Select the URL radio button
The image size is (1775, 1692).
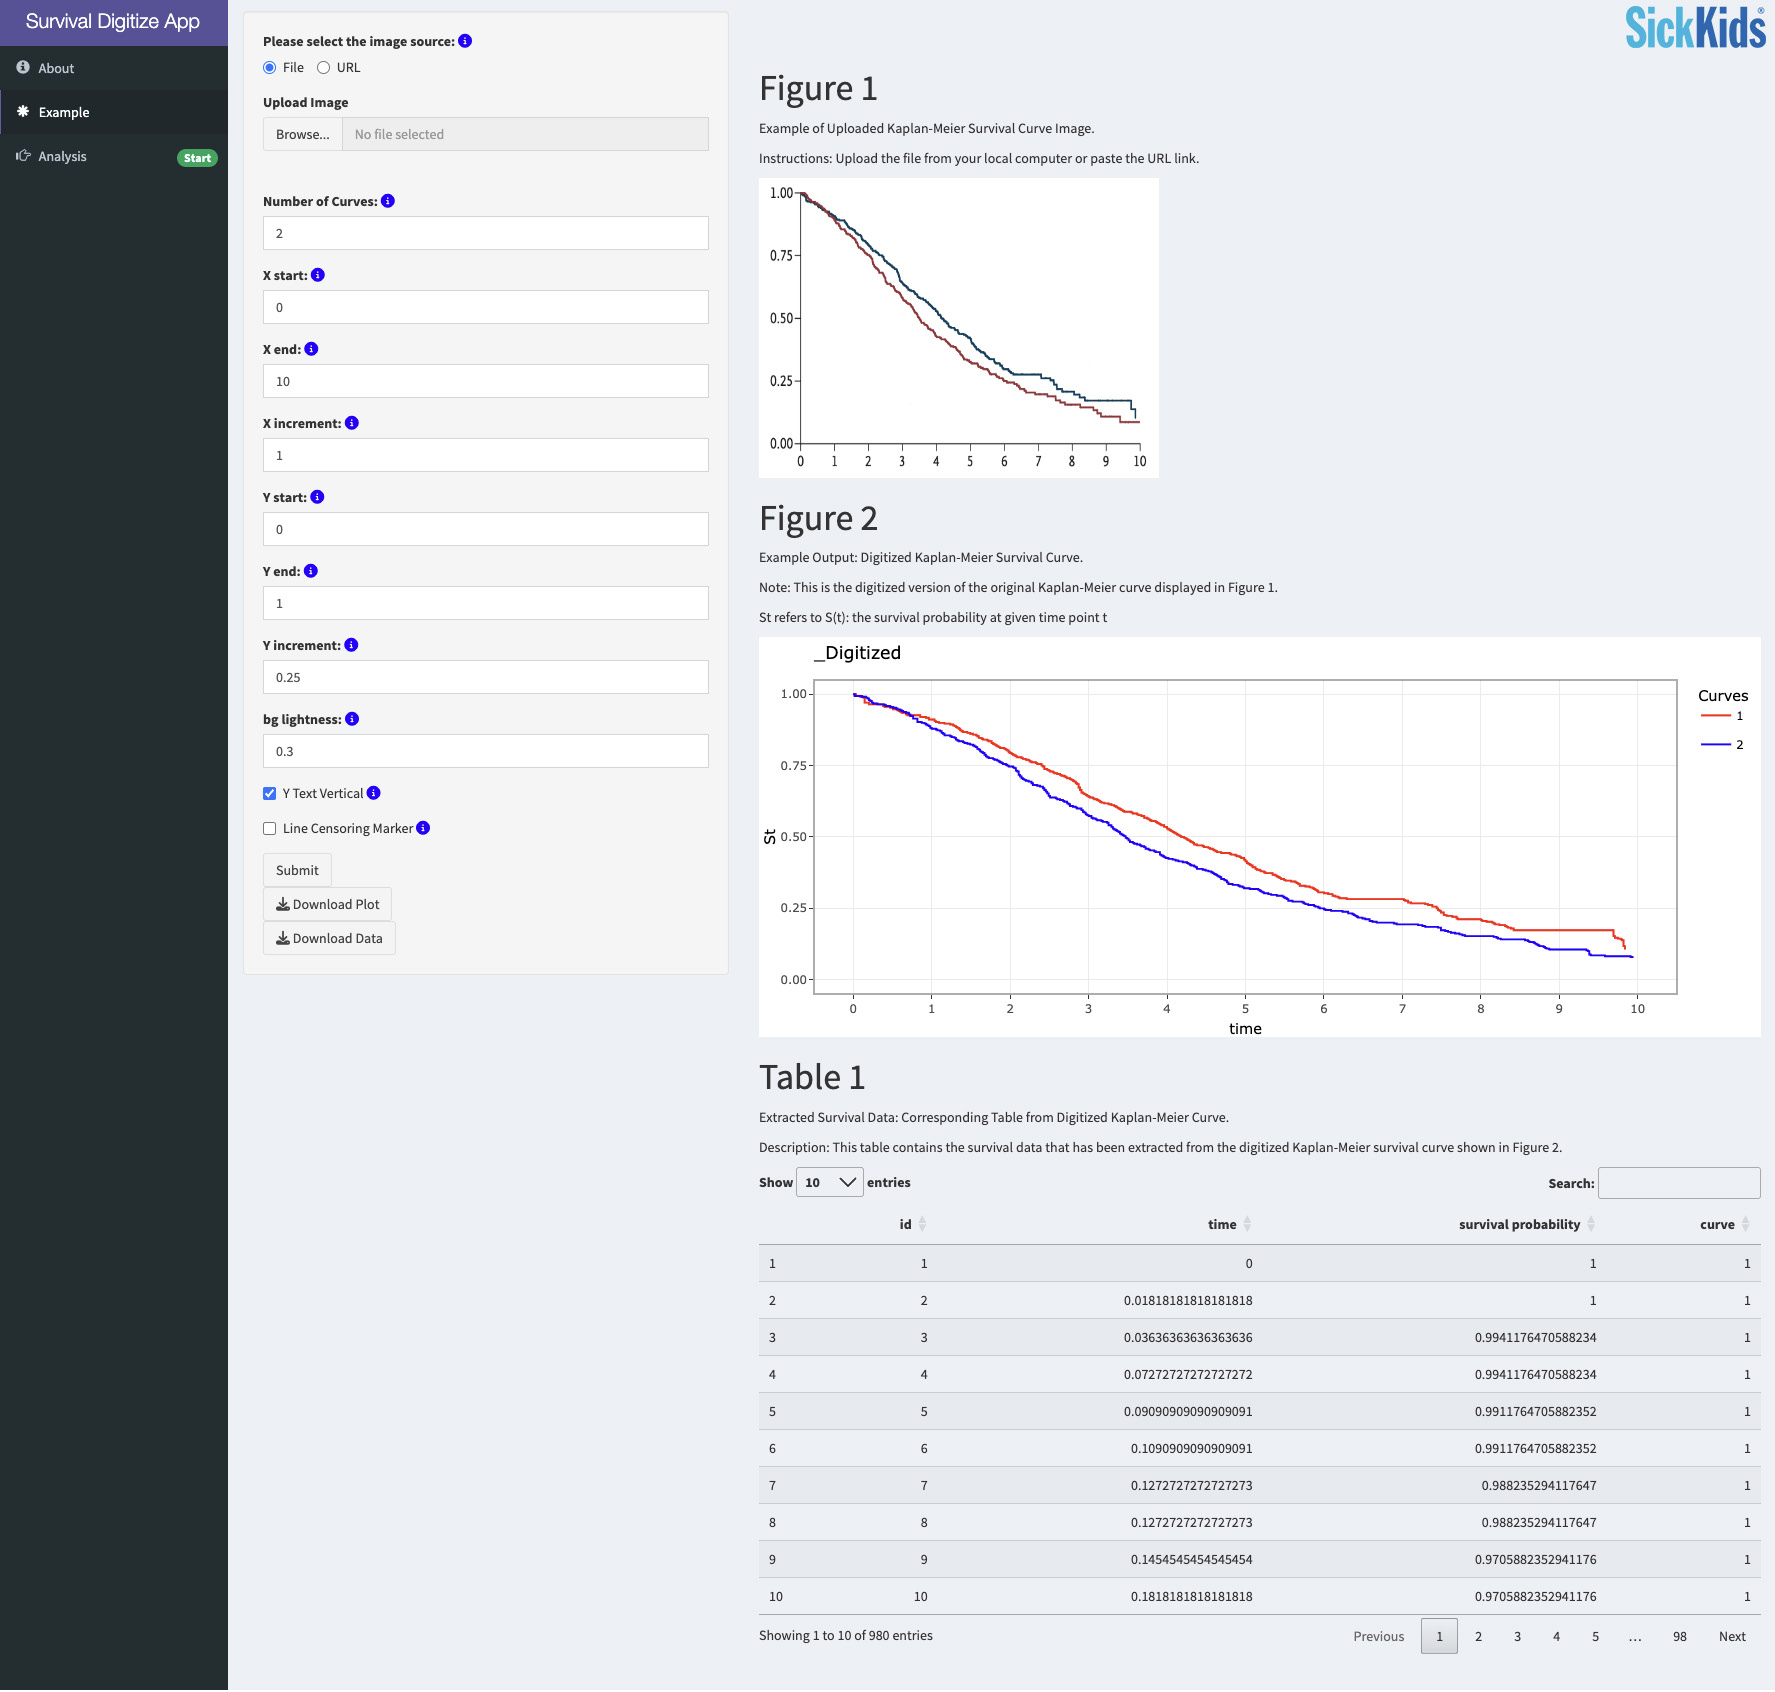323,68
